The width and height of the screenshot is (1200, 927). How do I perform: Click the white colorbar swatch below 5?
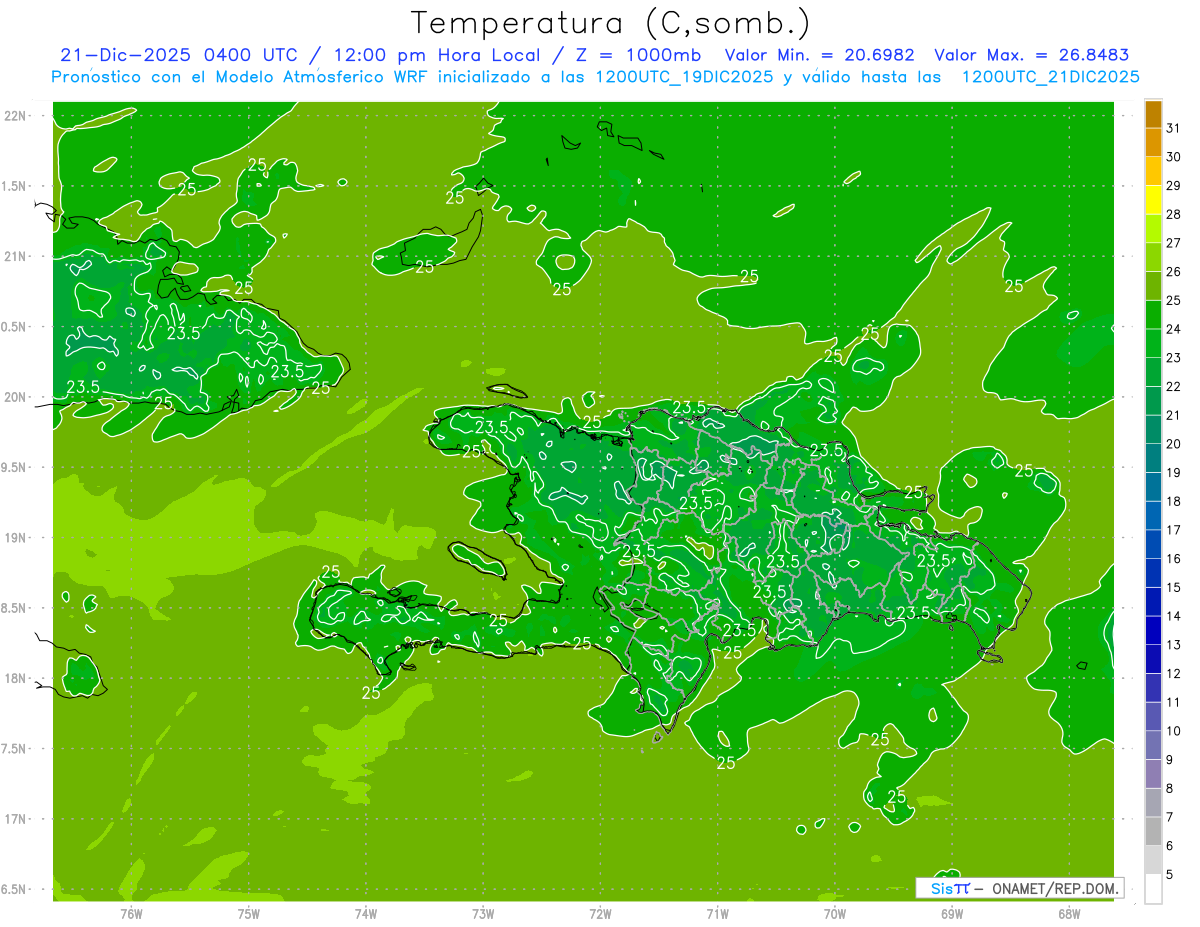[1153, 889]
